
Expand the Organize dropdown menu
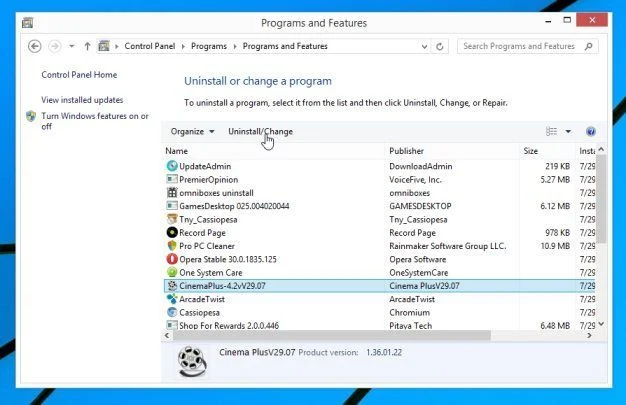click(x=192, y=131)
